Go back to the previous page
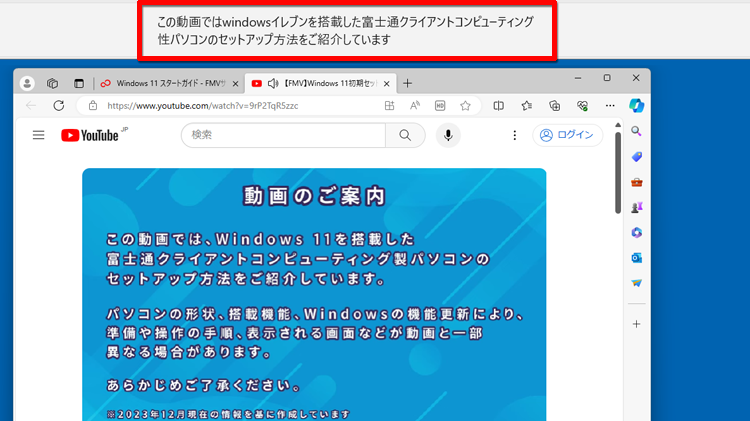 point(31,106)
